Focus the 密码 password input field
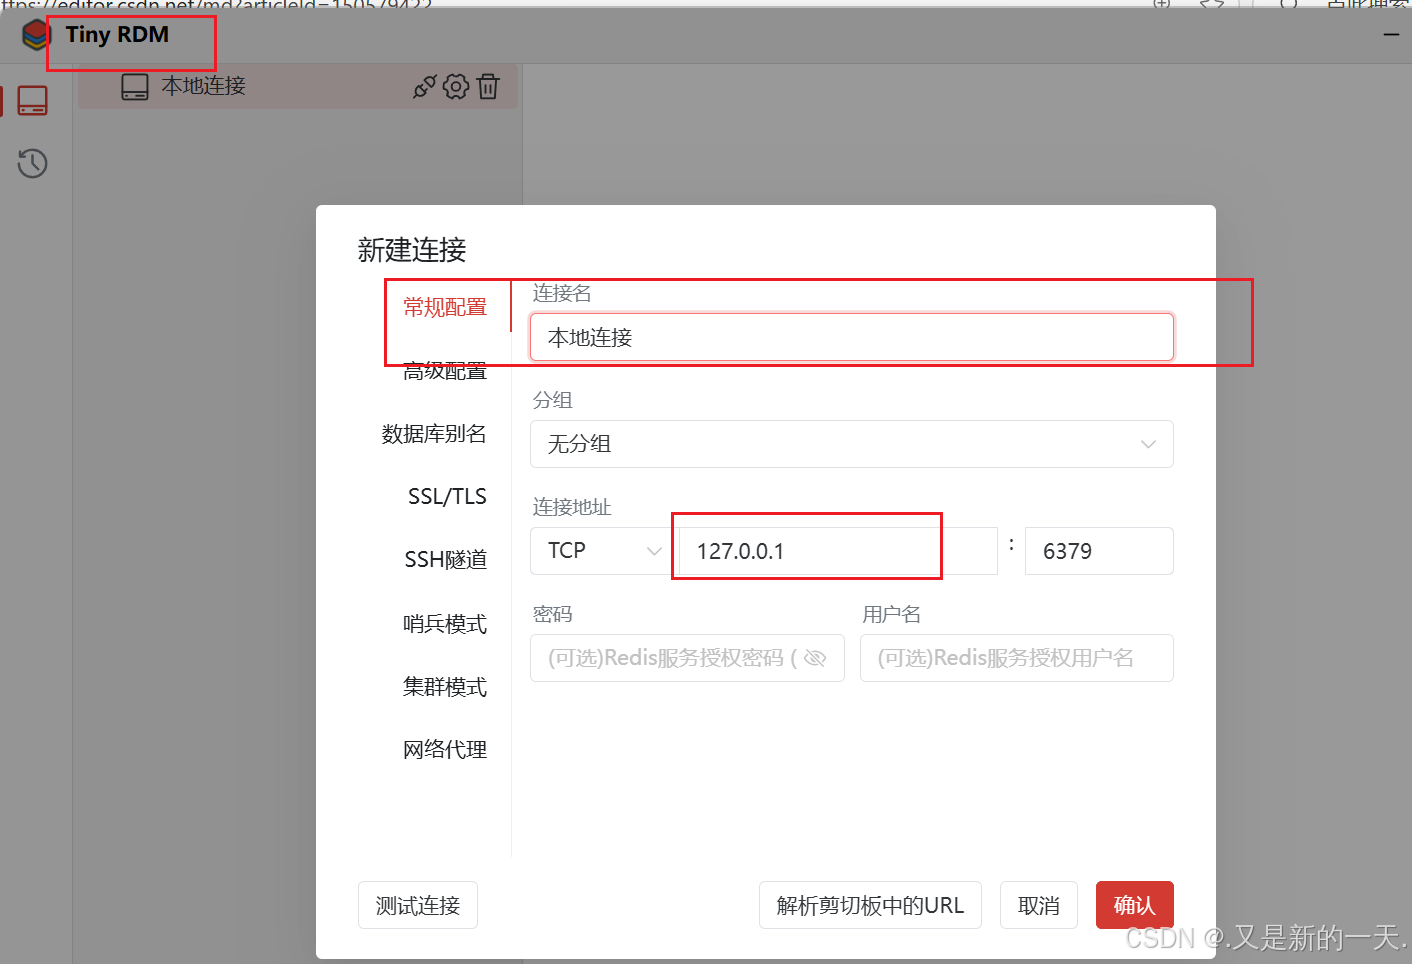 (687, 658)
